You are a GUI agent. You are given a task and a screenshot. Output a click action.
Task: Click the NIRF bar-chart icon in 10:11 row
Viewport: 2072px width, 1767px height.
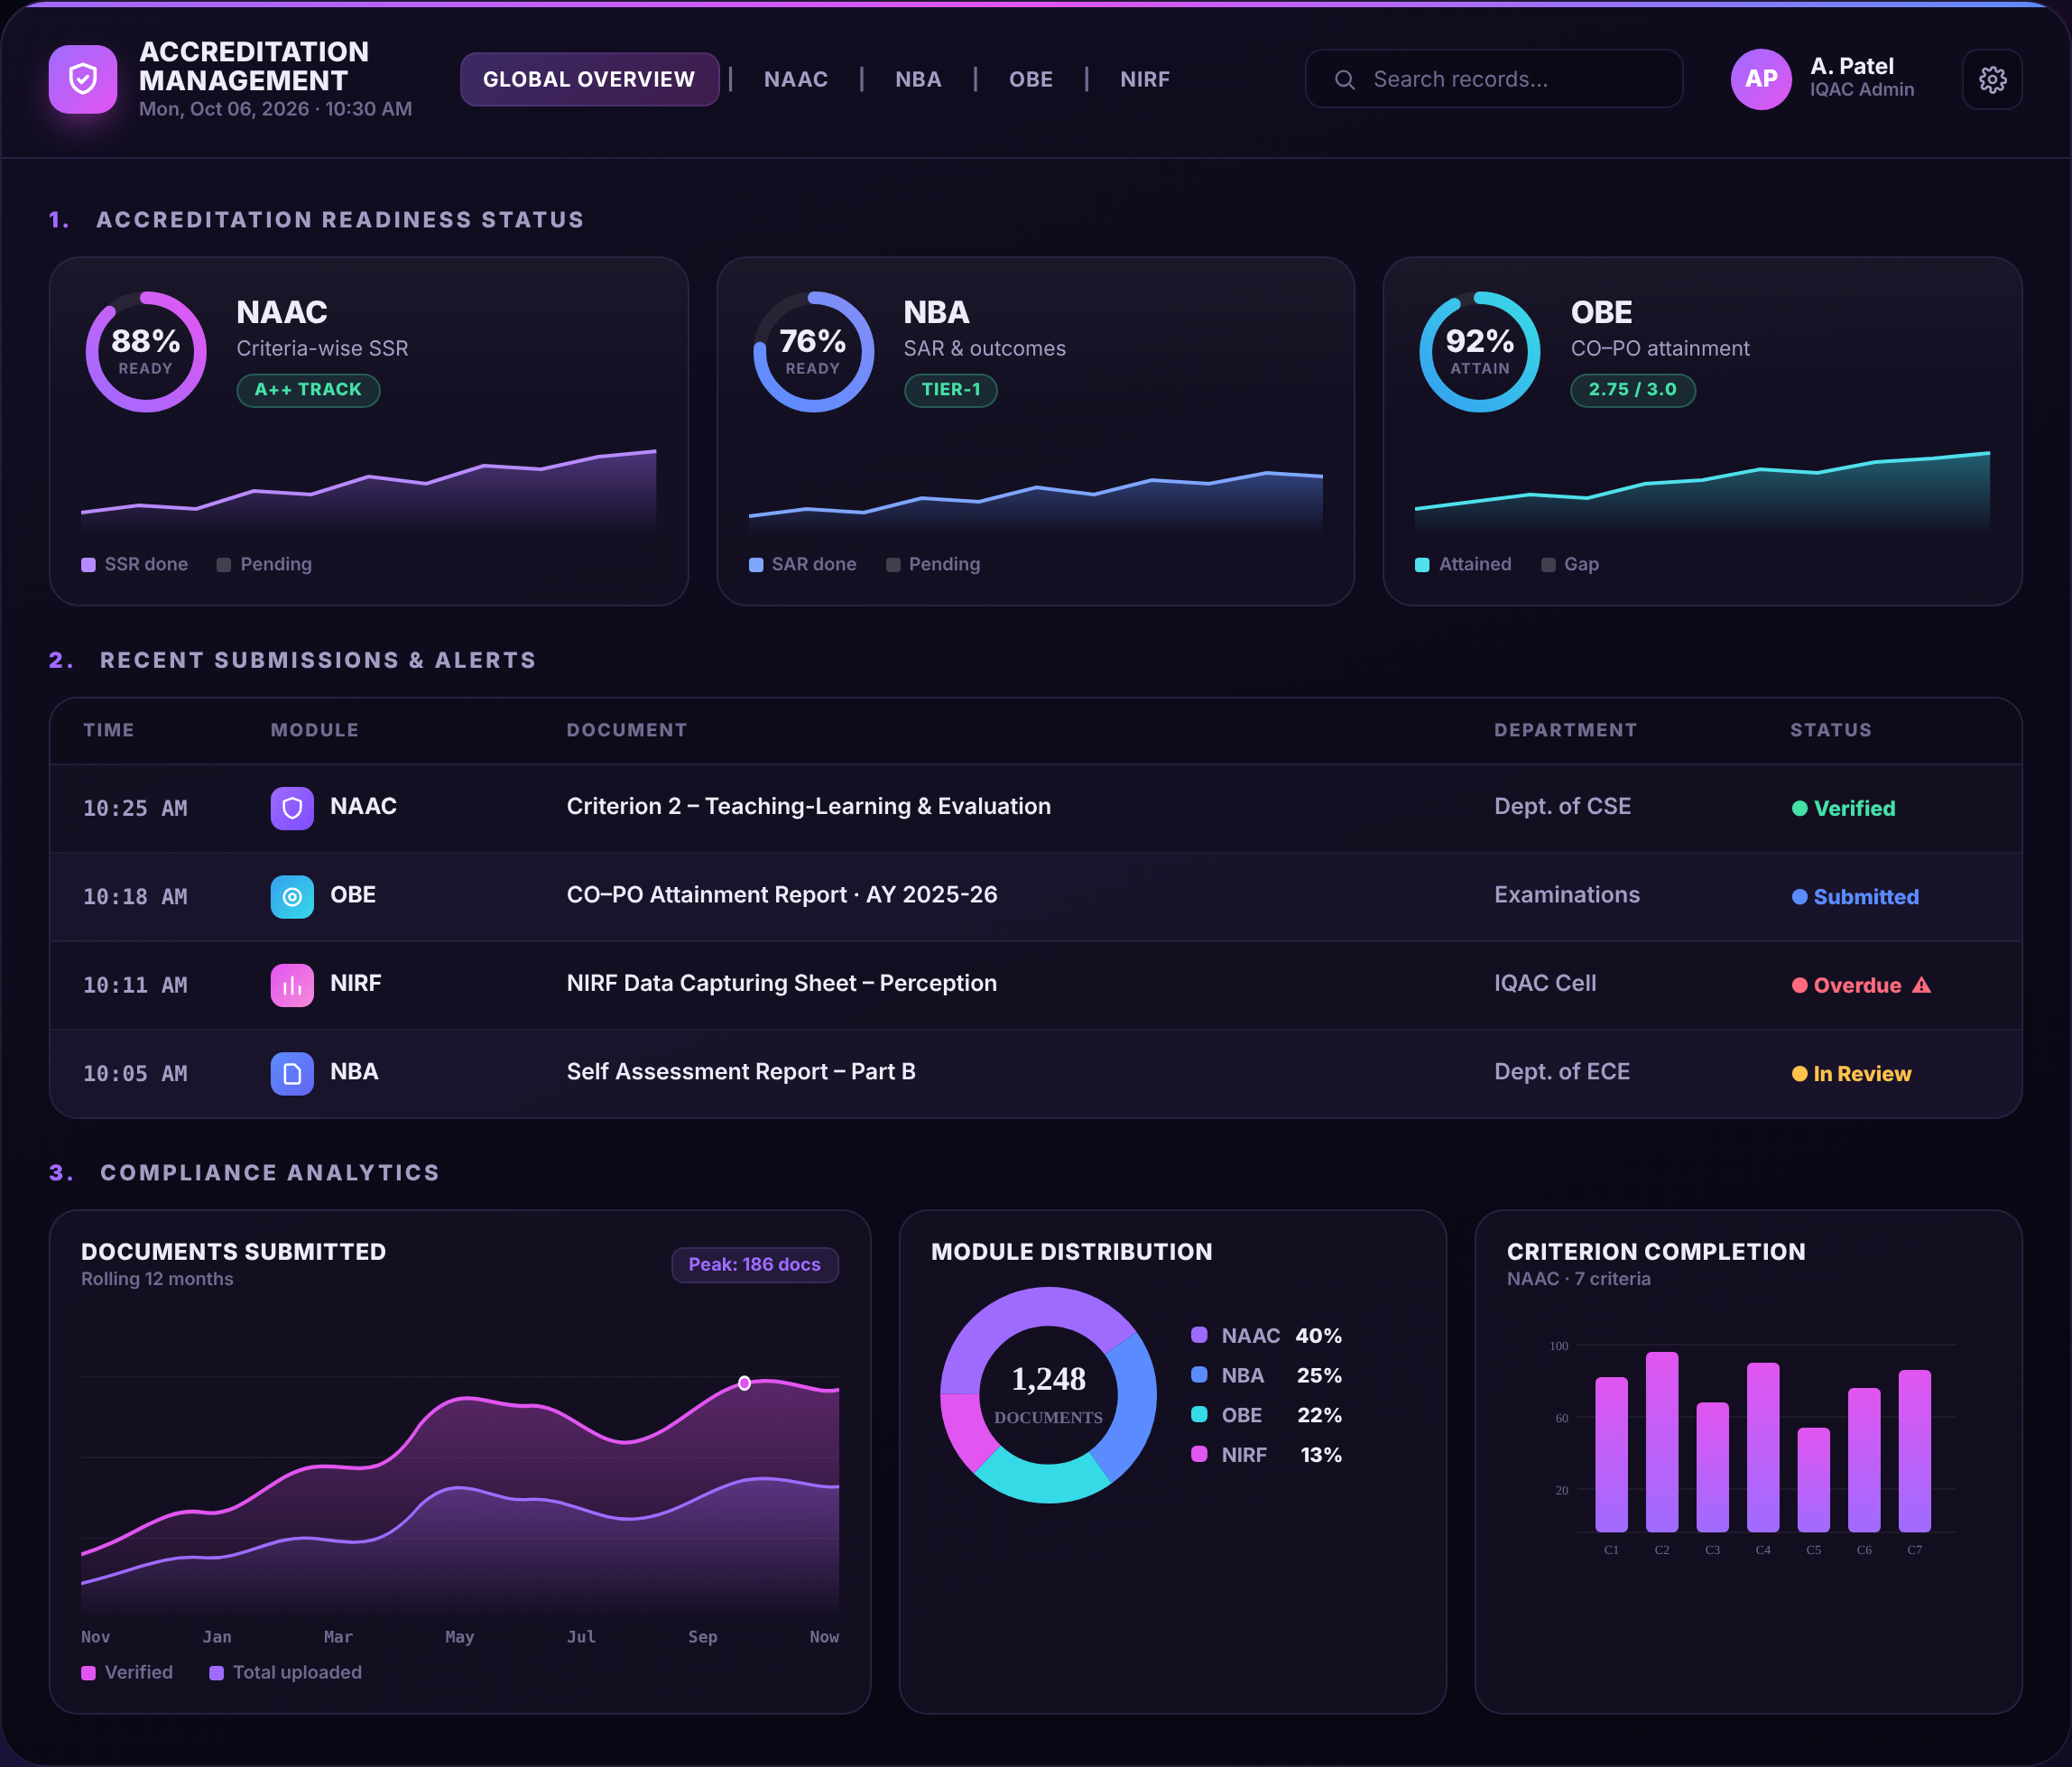tap(292, 985)
